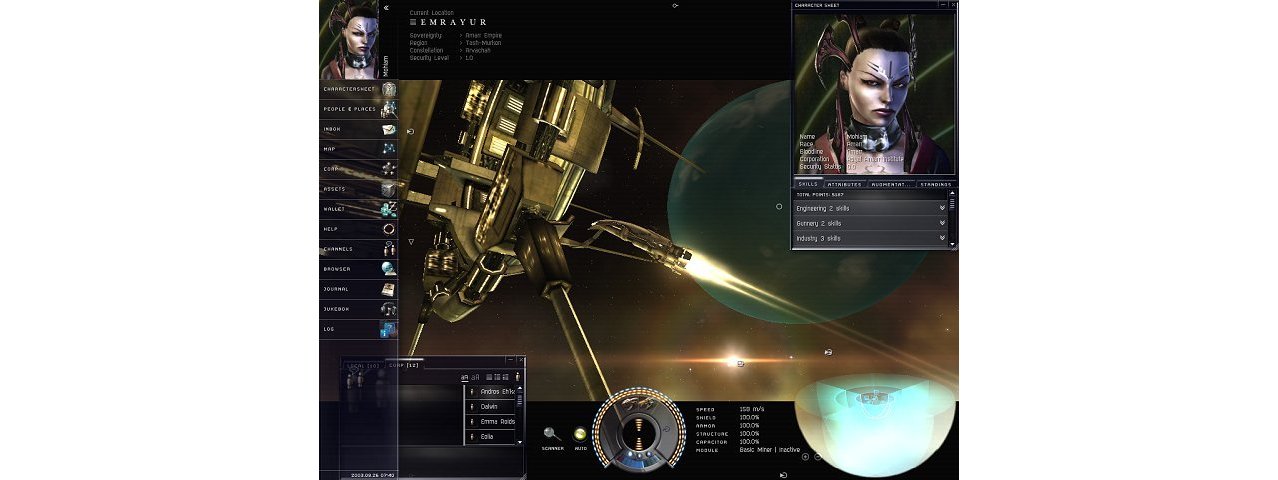Open the Character Sheet from the sidebar
This screenshot has height=480, width=1278.
[358, 89]
